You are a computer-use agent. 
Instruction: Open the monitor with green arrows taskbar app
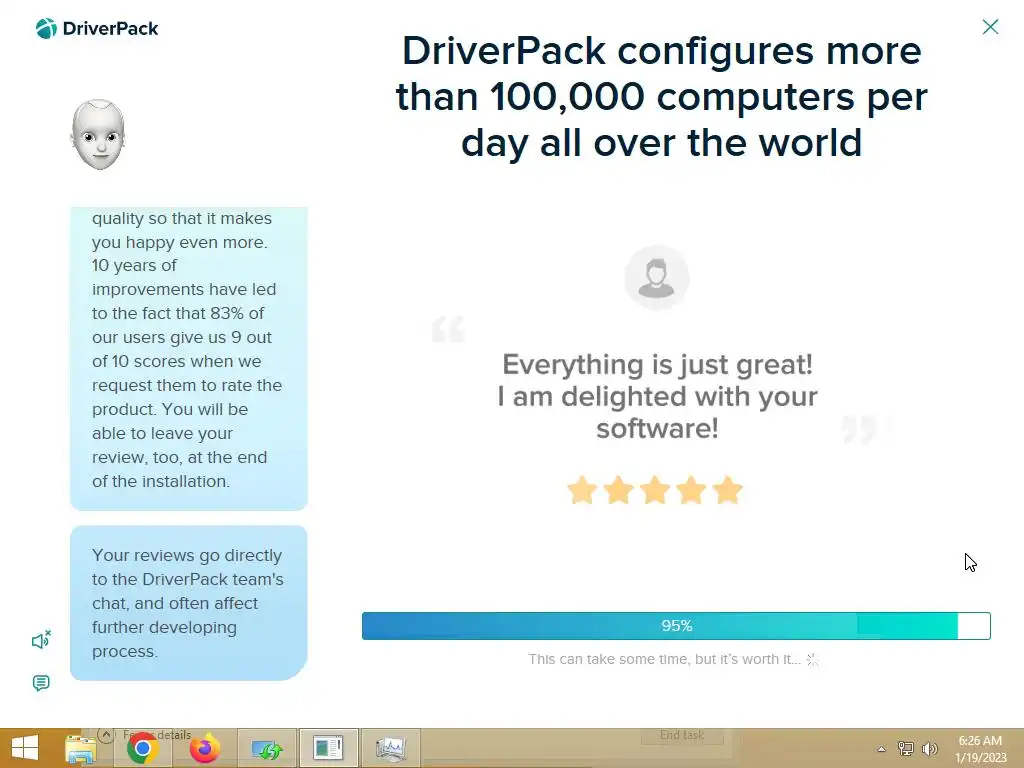[x=266, y=750]
